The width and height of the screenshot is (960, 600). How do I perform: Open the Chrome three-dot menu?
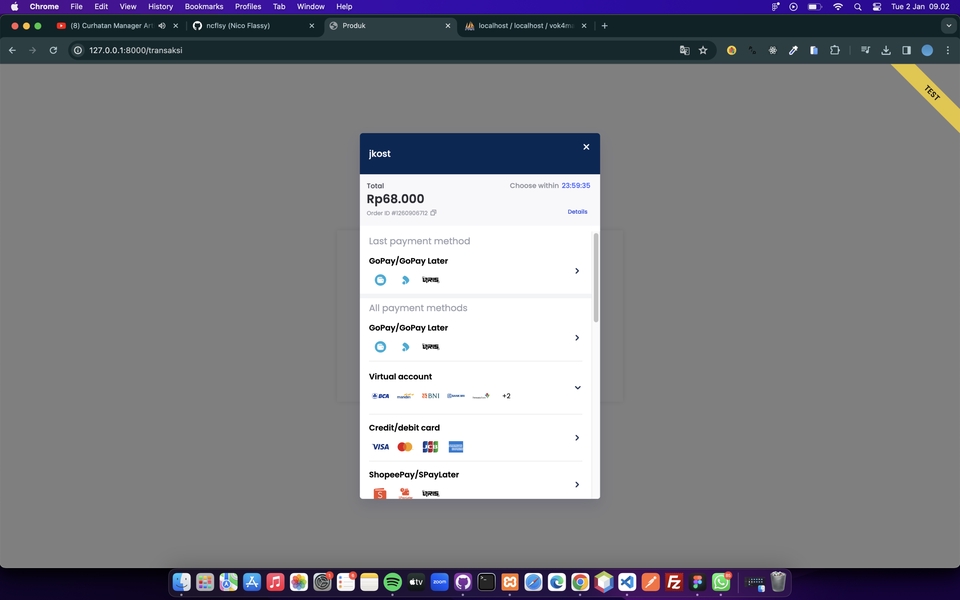tap(948, 50)
